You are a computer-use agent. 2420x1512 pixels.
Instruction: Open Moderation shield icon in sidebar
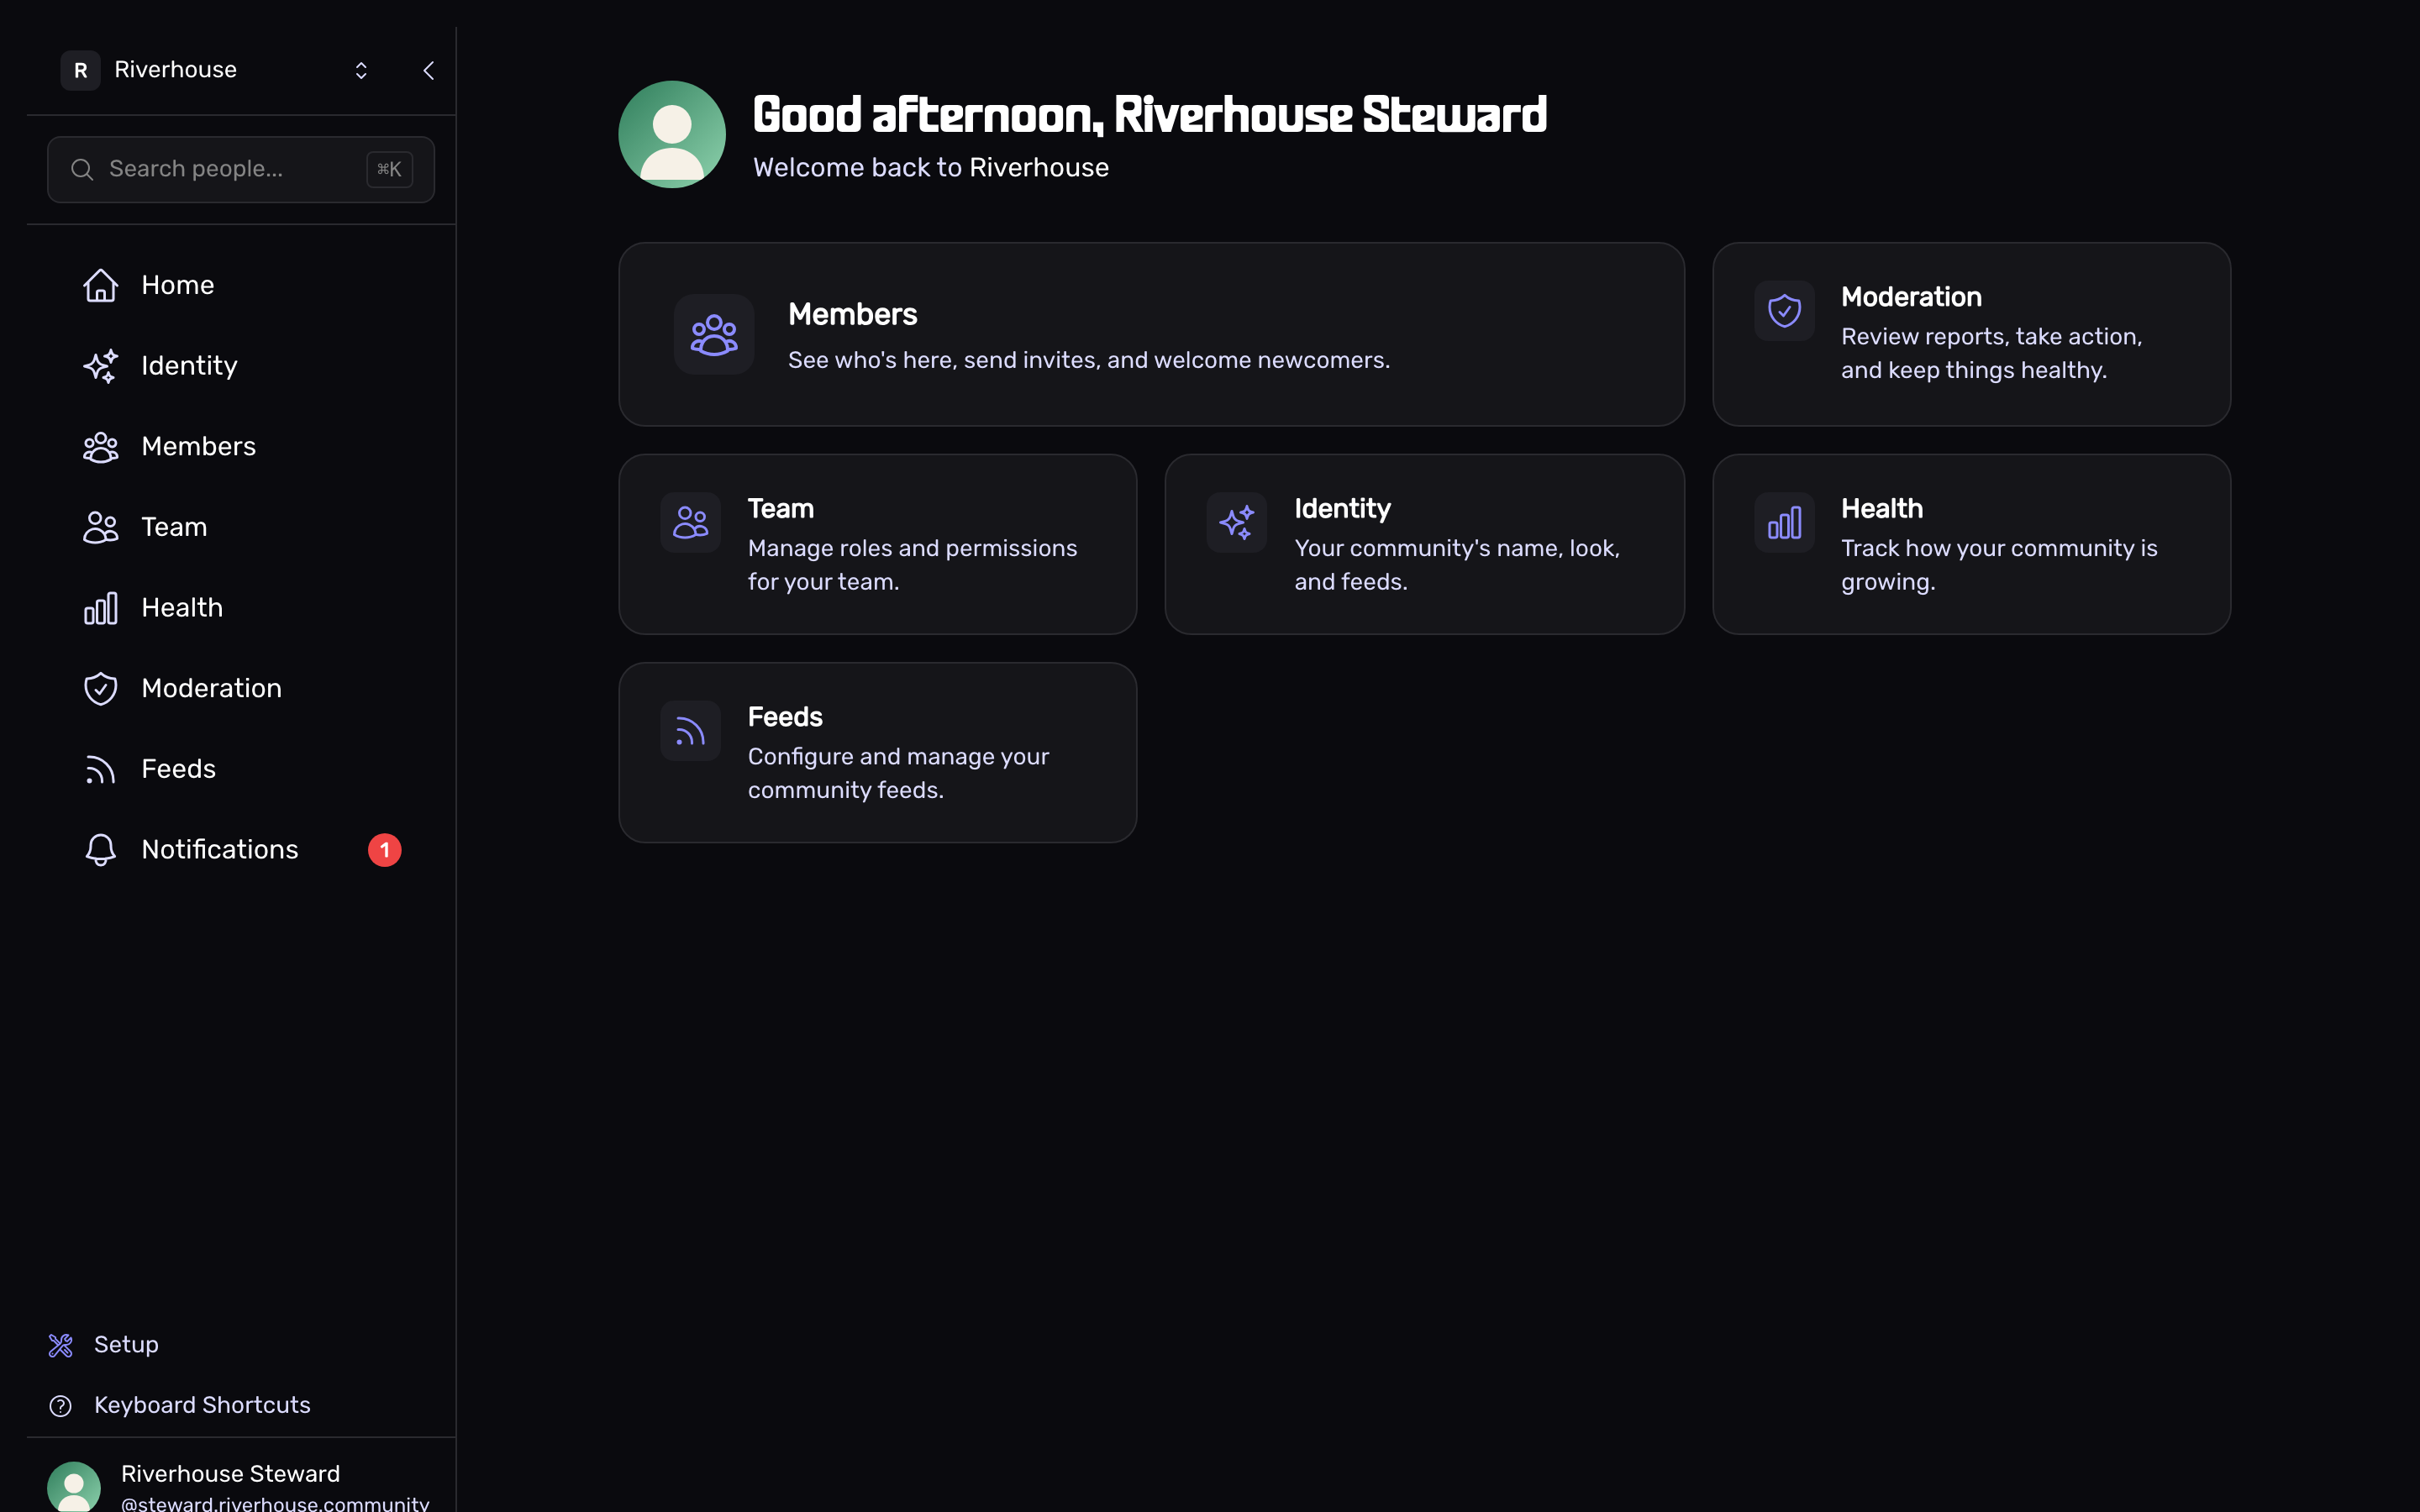pos(100,689)
